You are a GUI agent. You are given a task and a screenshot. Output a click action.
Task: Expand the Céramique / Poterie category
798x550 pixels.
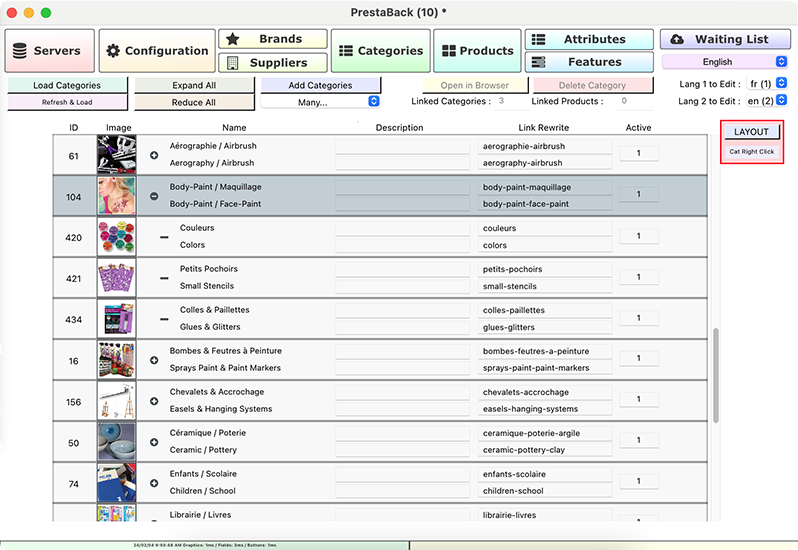click(x=154, y=442)
